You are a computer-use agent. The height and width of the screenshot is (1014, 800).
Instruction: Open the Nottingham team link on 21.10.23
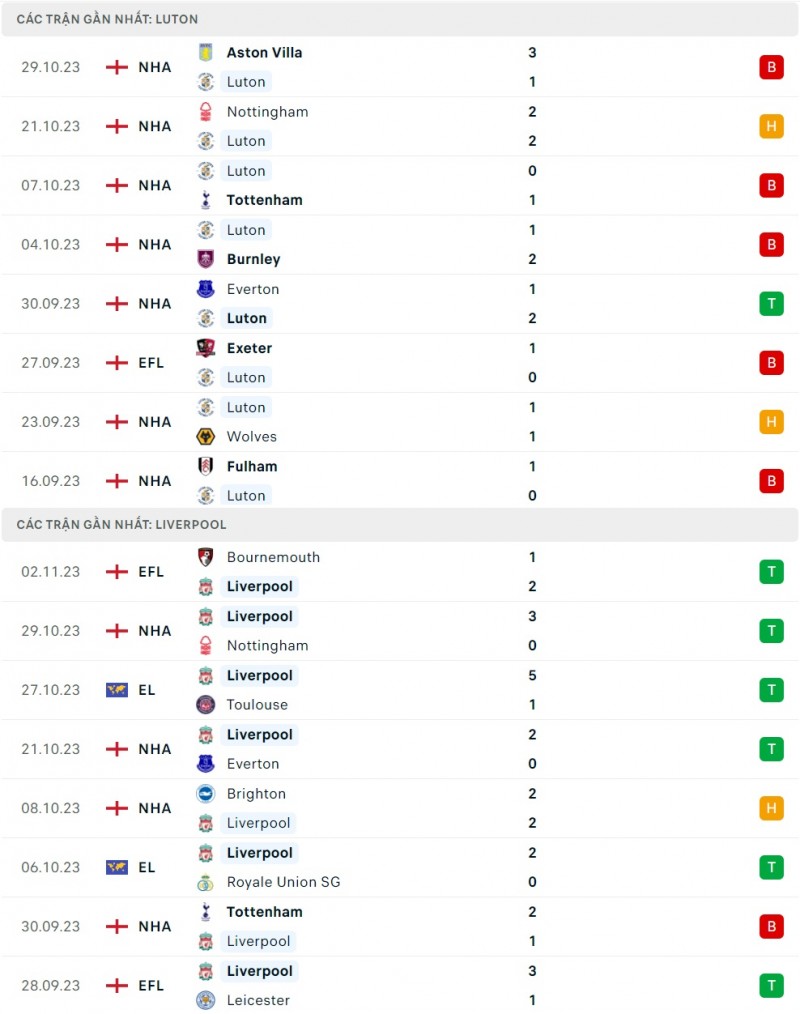point(267,112)
